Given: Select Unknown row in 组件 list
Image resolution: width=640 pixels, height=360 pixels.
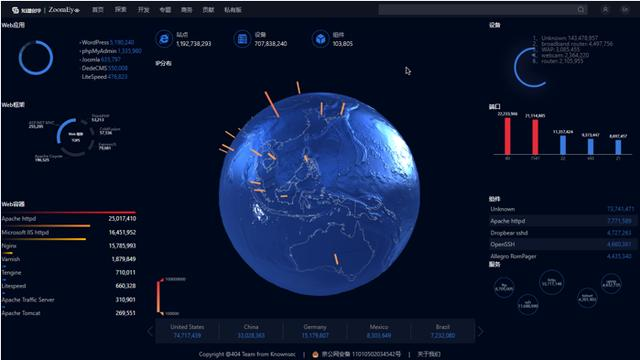Looking at the screenshot, I should [x=562, y=209].
